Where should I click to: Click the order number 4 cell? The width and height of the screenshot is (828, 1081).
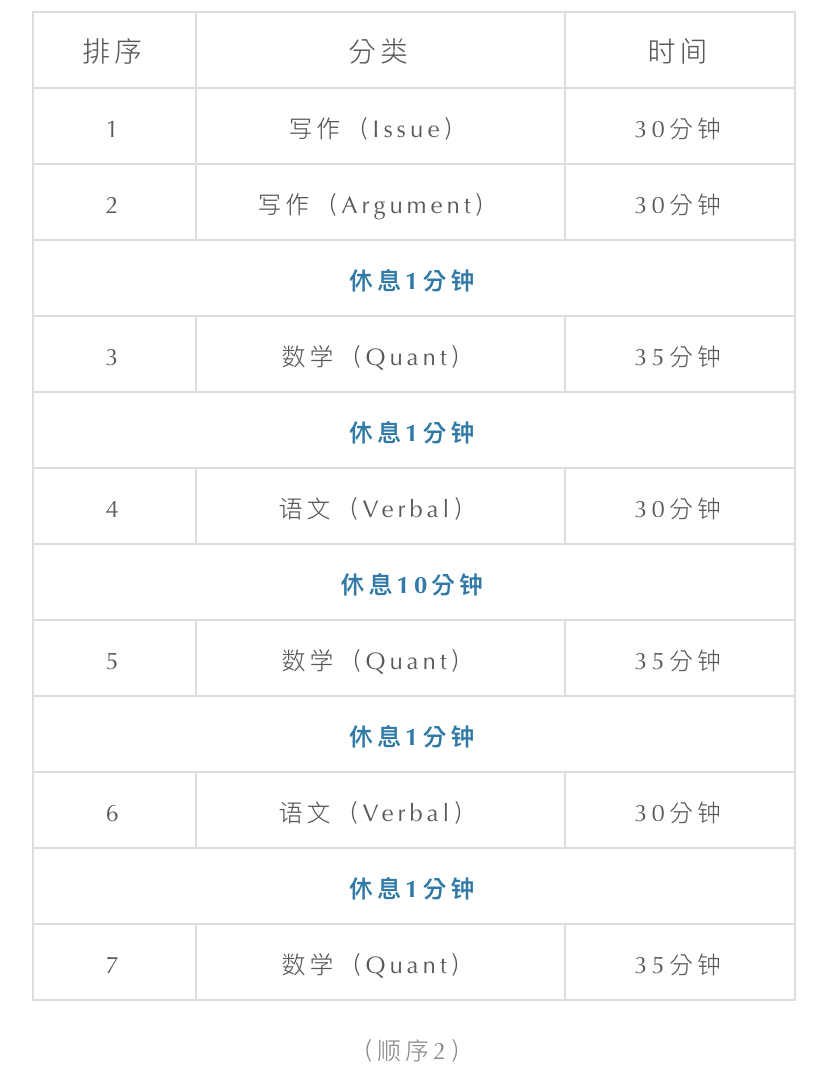(x=112, y=509)
